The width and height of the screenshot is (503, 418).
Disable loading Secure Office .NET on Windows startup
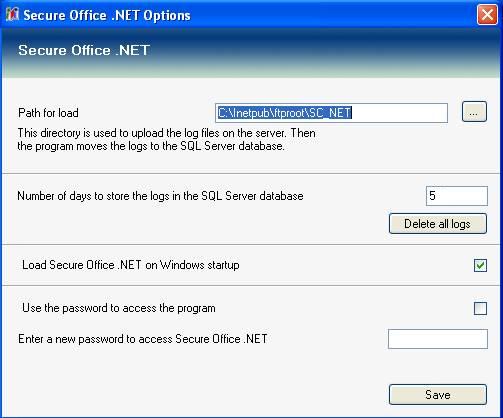[x=480, y=265]
